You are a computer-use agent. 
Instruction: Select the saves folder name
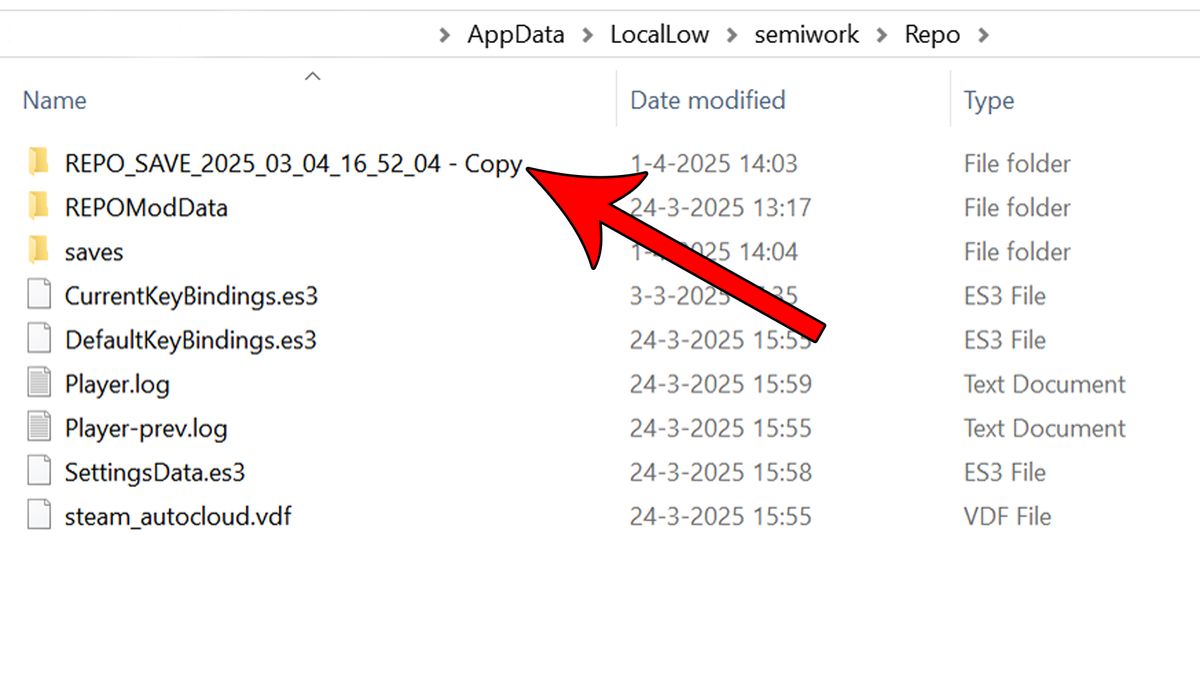pyautogui.click(x=94, y=252)
